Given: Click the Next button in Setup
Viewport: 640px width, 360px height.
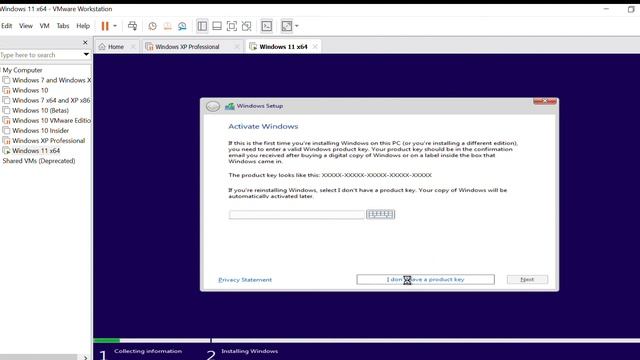Looking at the screenshot, I should (x=527, y=280).
